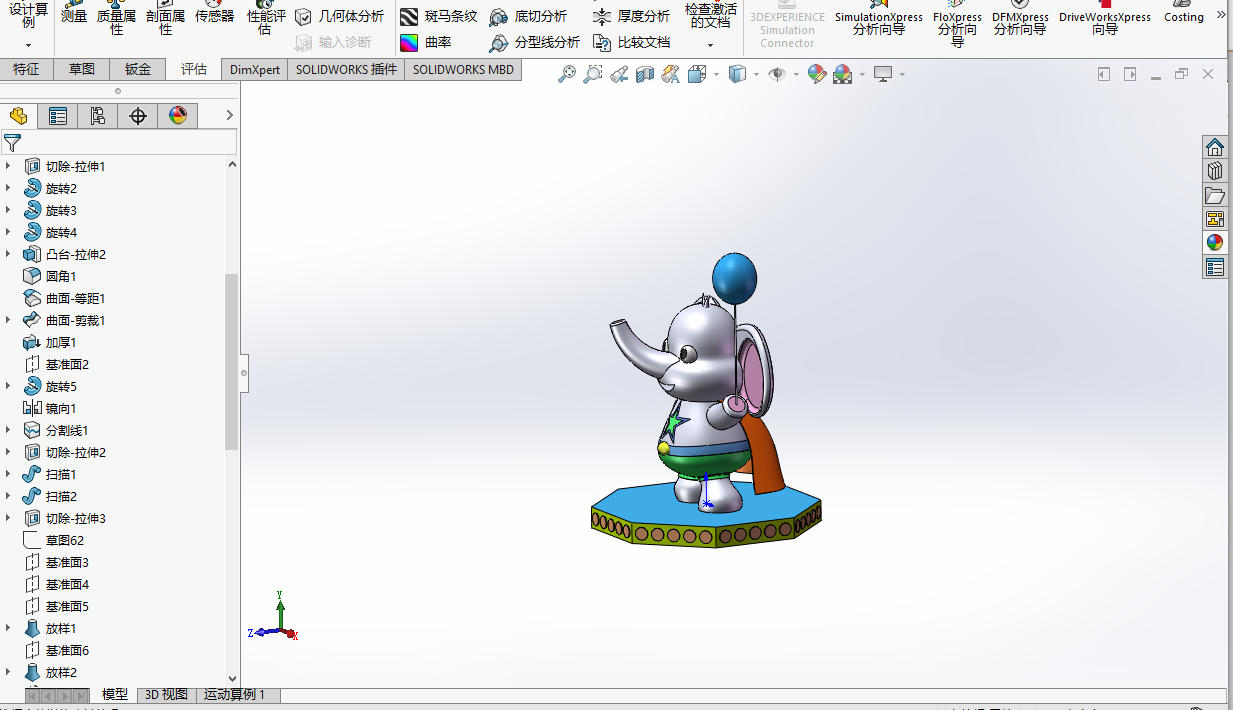The image size is (1233, 710).
Task: Switch to the 运动算例 1 tab
Action: (235, 694)
